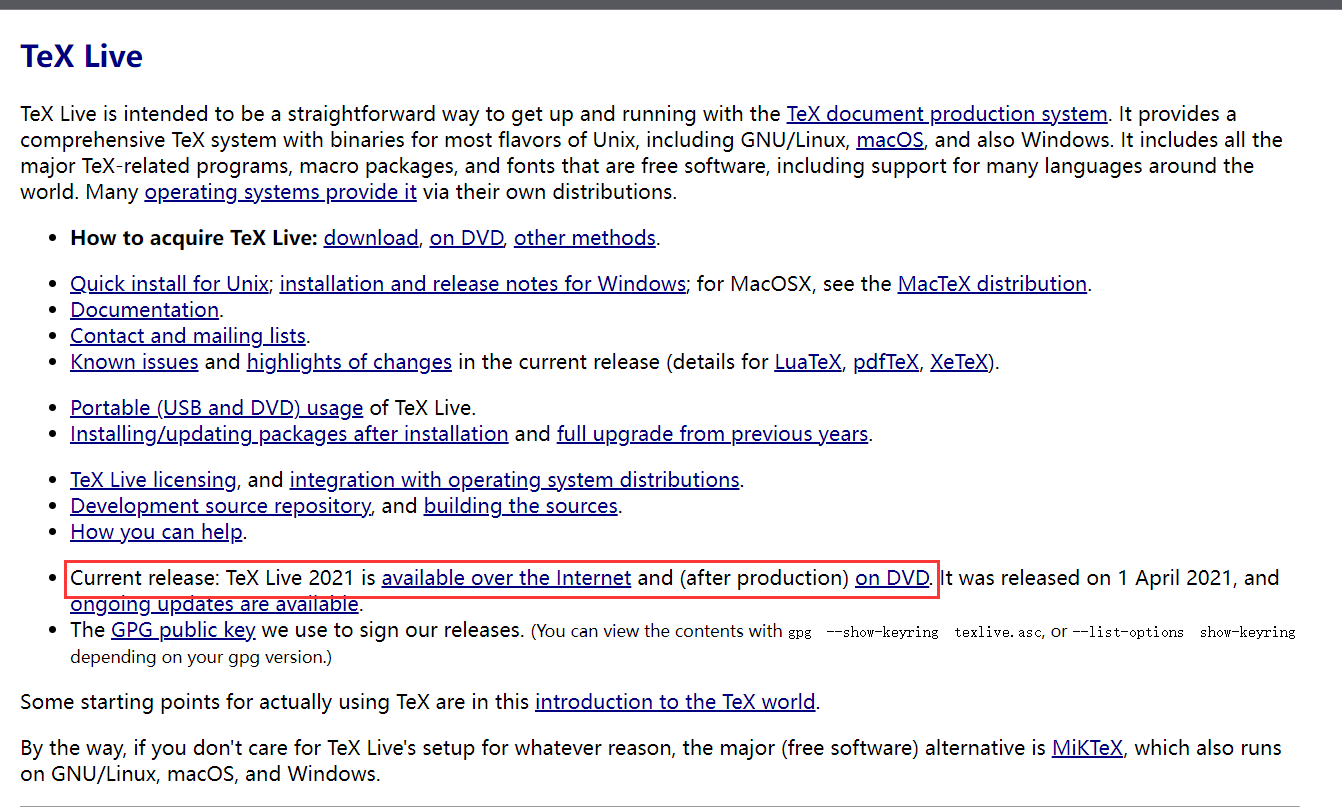1342x807 pixels.
Task: Visit the MacTeX distribution link
Action: pyautogui.click(x=992, y=284)
